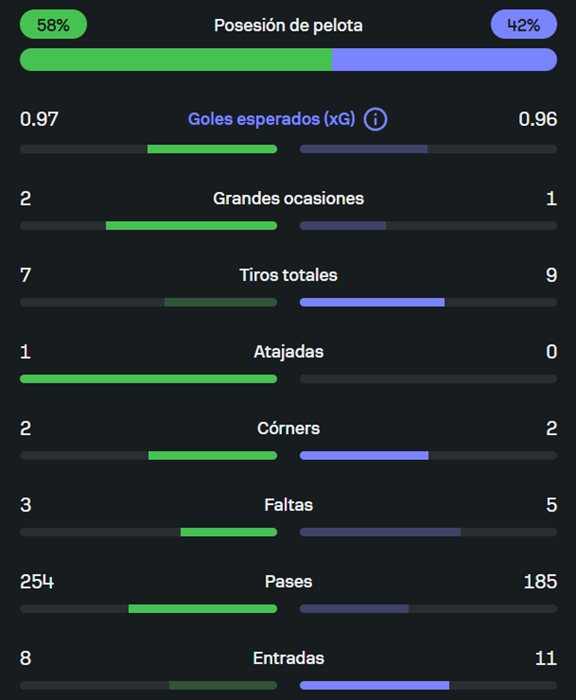The width and height of the screenshot is (576, 700).
Task: Click the Entradas stat label
Action: [288, 658]
